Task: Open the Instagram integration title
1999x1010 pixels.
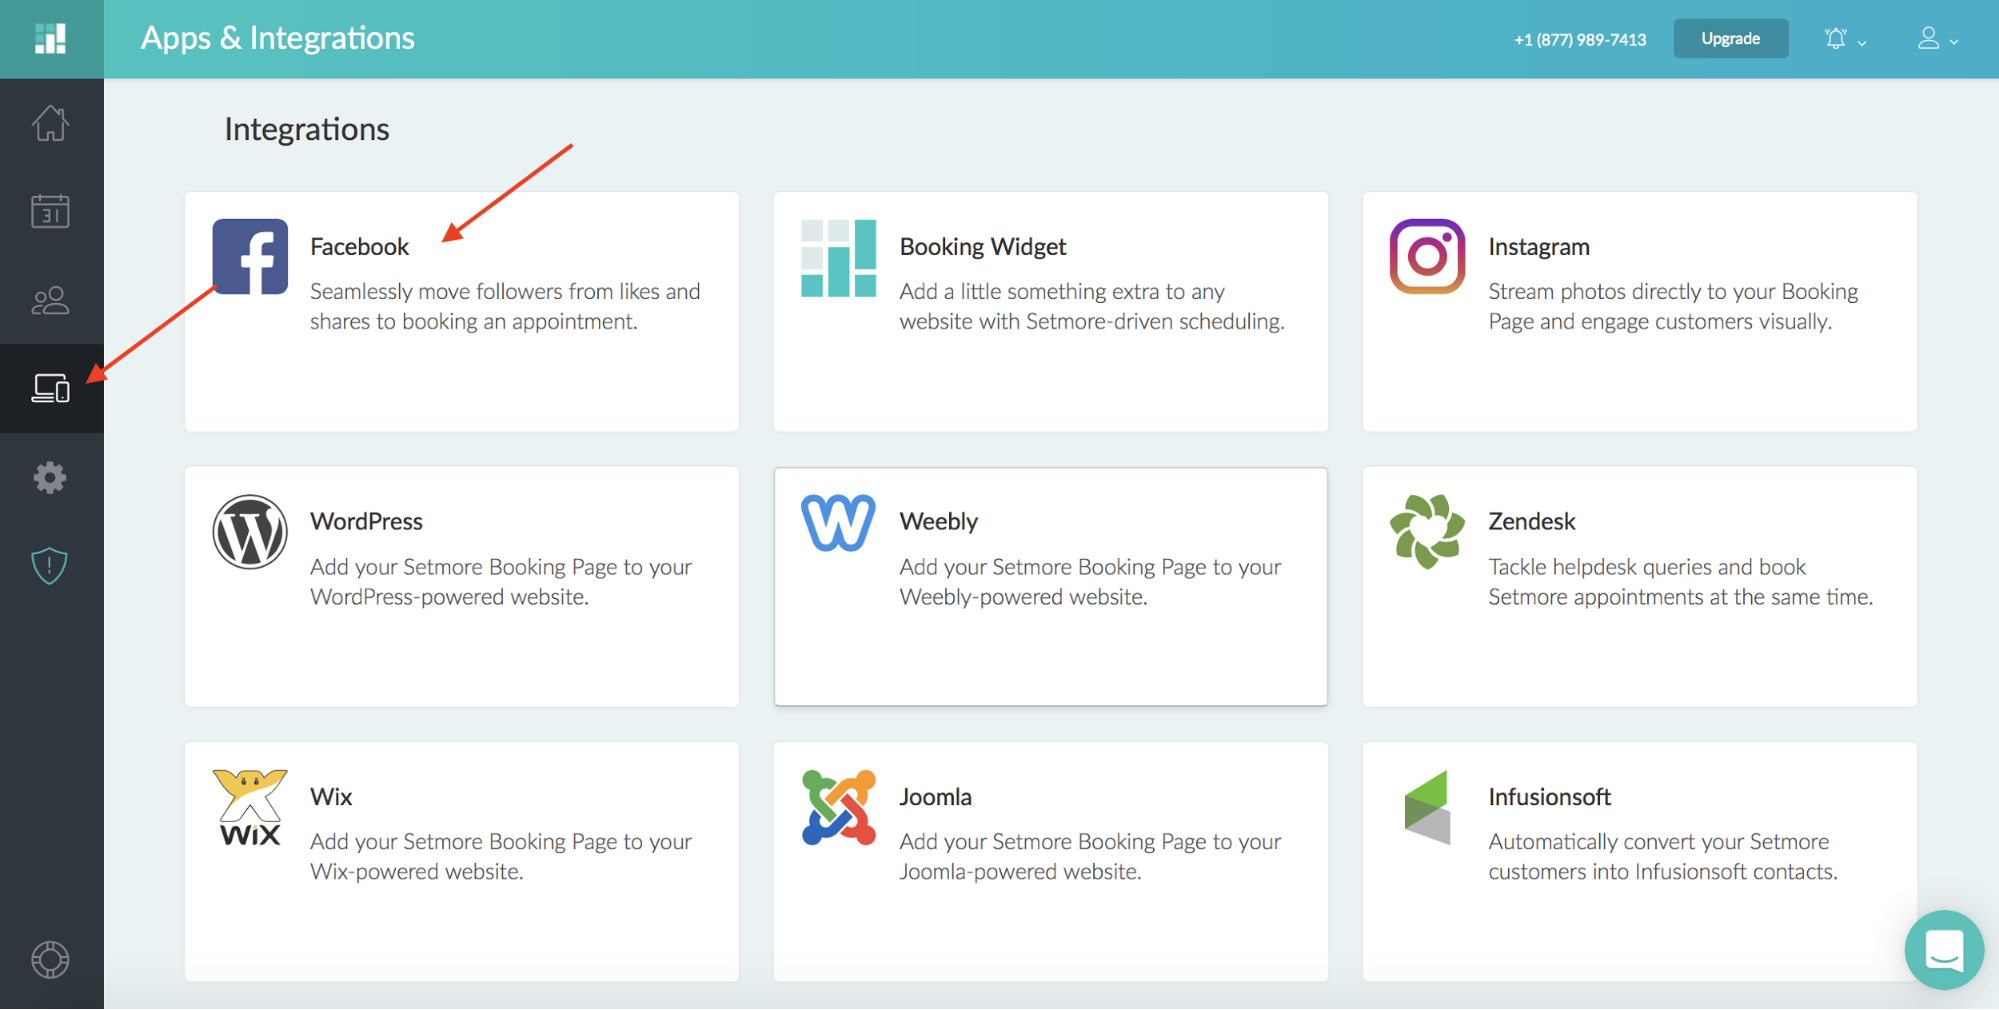Action: click(1538, 247)
